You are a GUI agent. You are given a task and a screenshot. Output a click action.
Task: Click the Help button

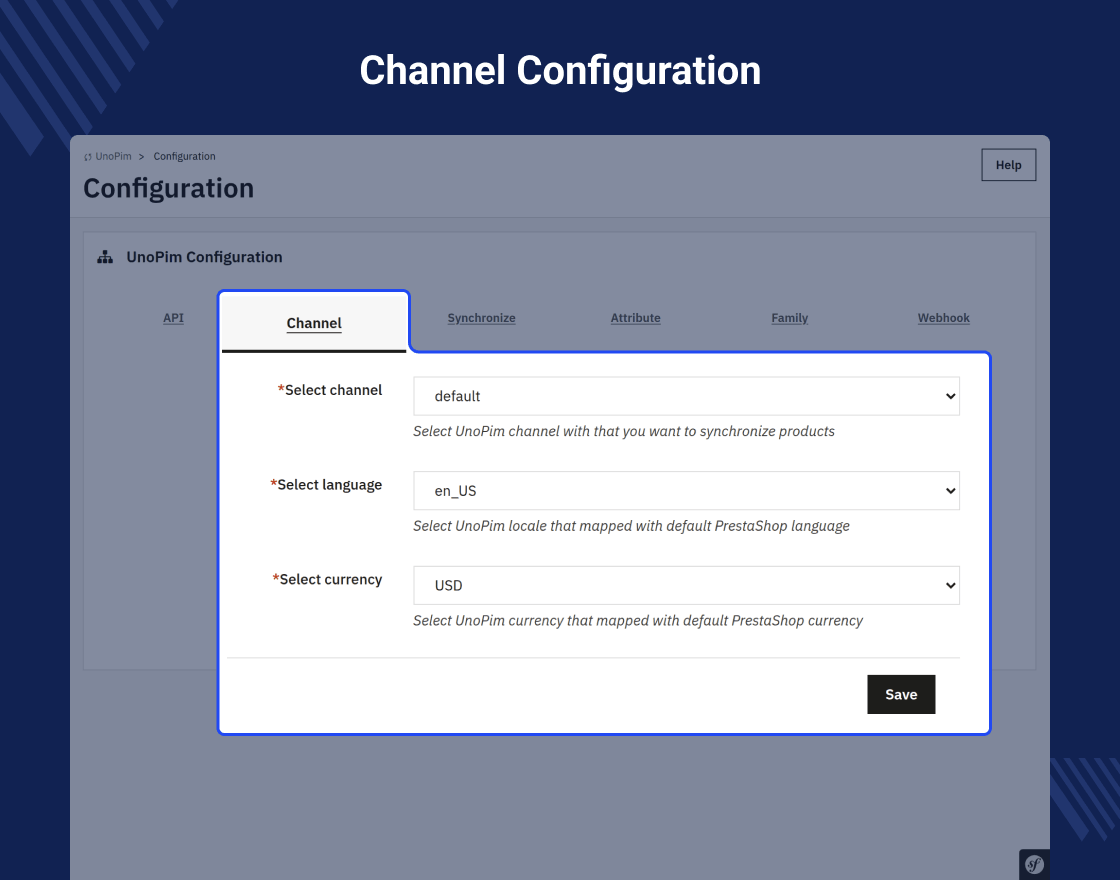coord(1009,165)
